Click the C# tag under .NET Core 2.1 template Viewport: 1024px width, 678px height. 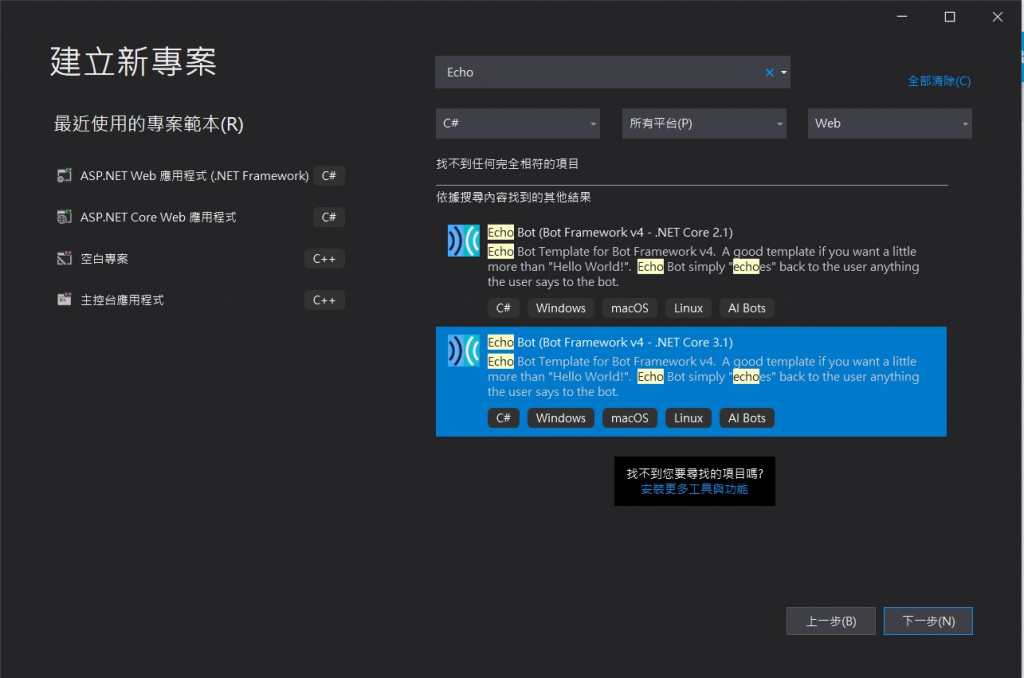[503, 308]
